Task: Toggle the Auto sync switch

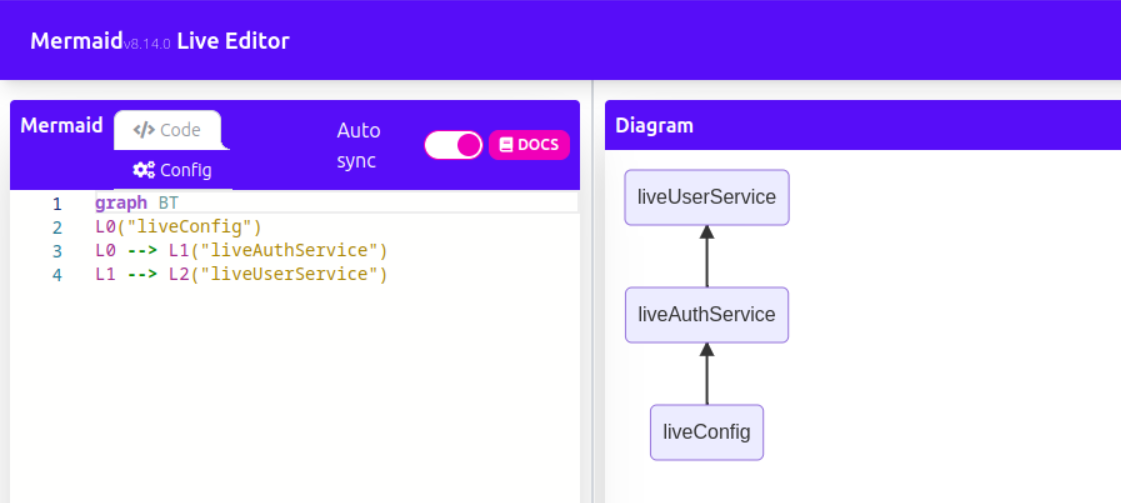Action: tap(453, 145)
